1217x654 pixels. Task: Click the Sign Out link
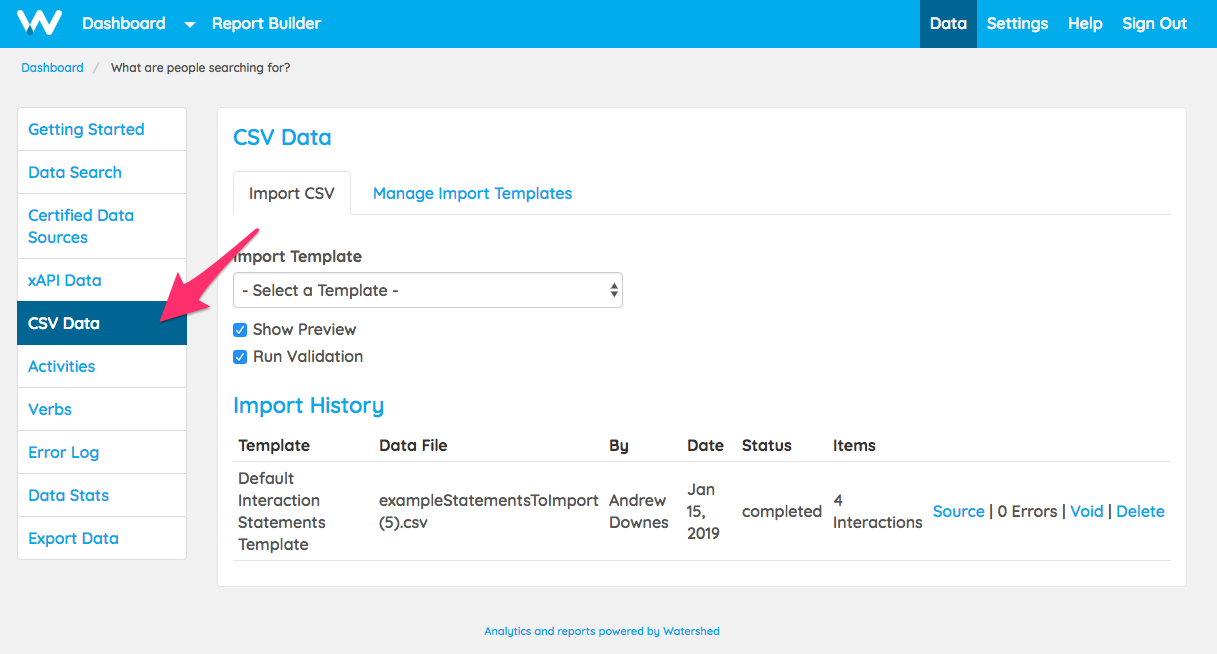point(1154,24)
